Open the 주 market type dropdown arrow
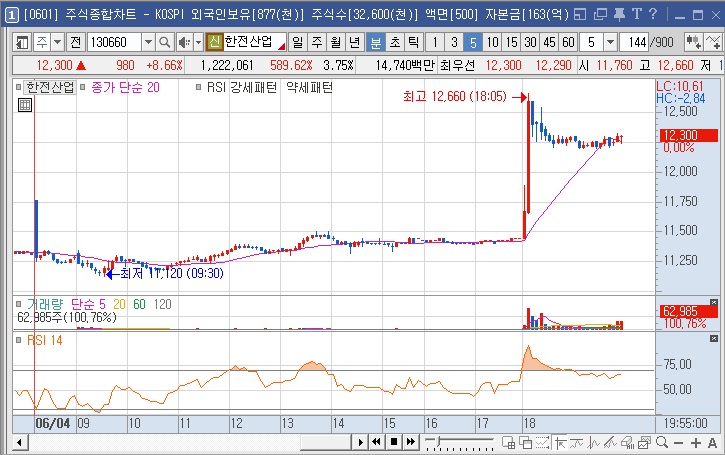The image size is (725, 455). pyautogui.click(x=57, y=43)
